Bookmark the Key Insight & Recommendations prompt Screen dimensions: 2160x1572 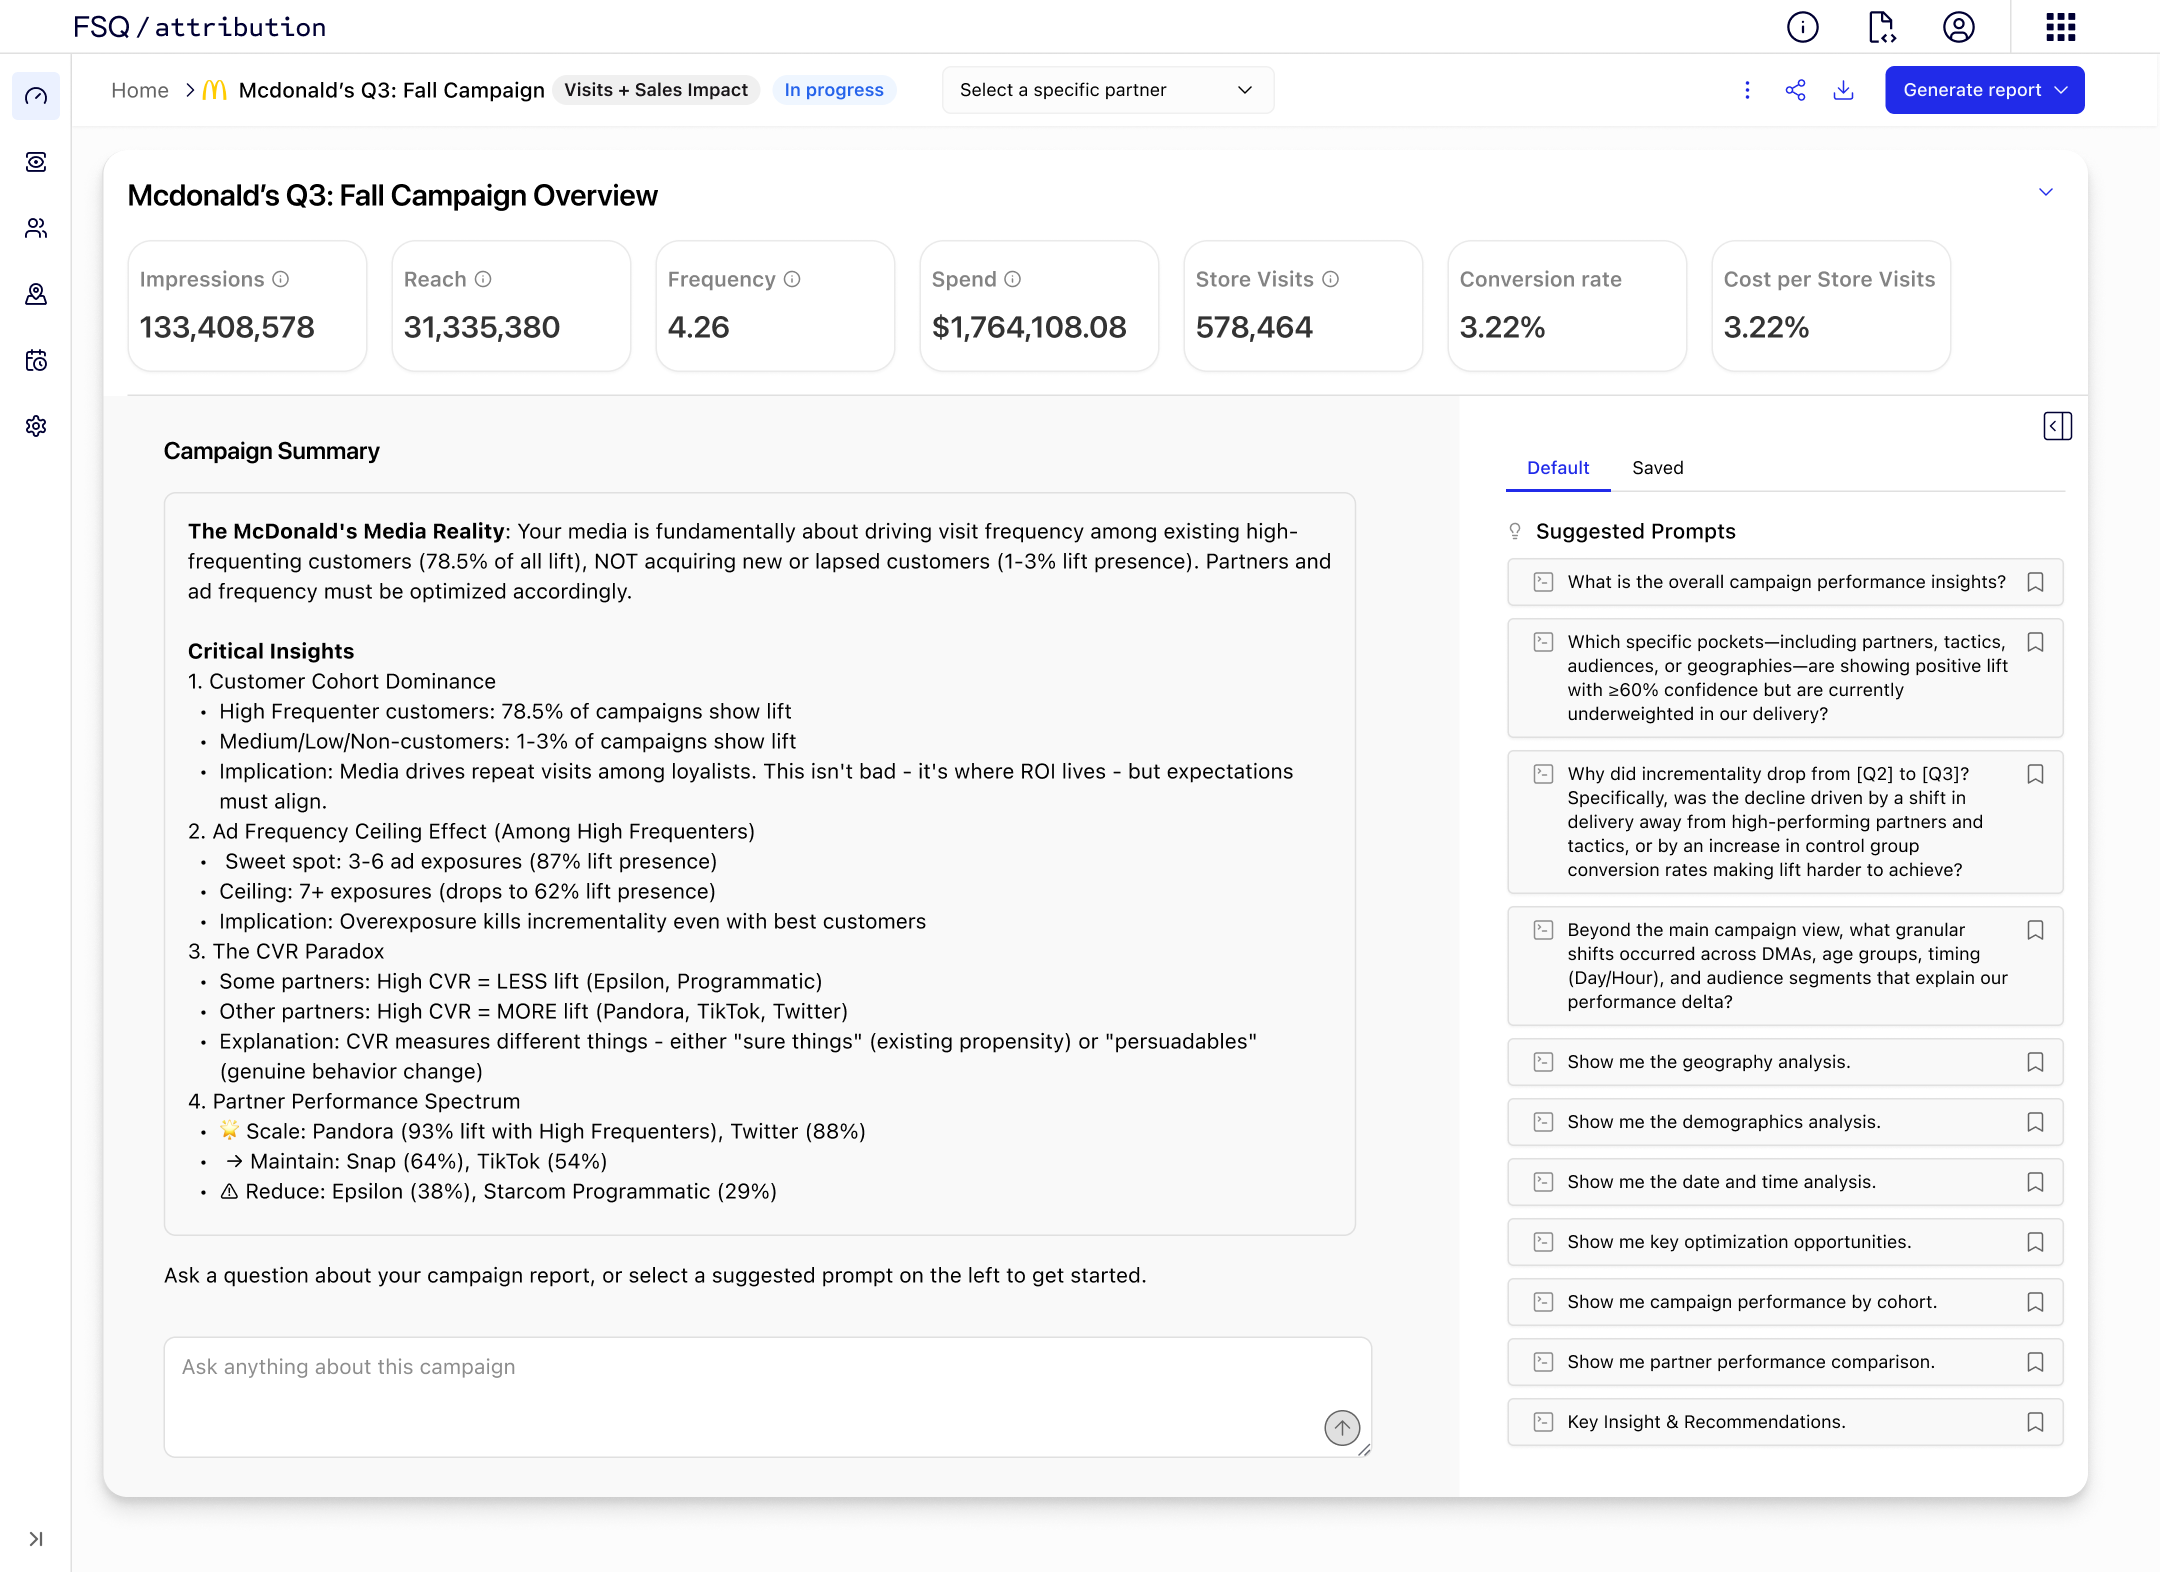point(2035,1422)
